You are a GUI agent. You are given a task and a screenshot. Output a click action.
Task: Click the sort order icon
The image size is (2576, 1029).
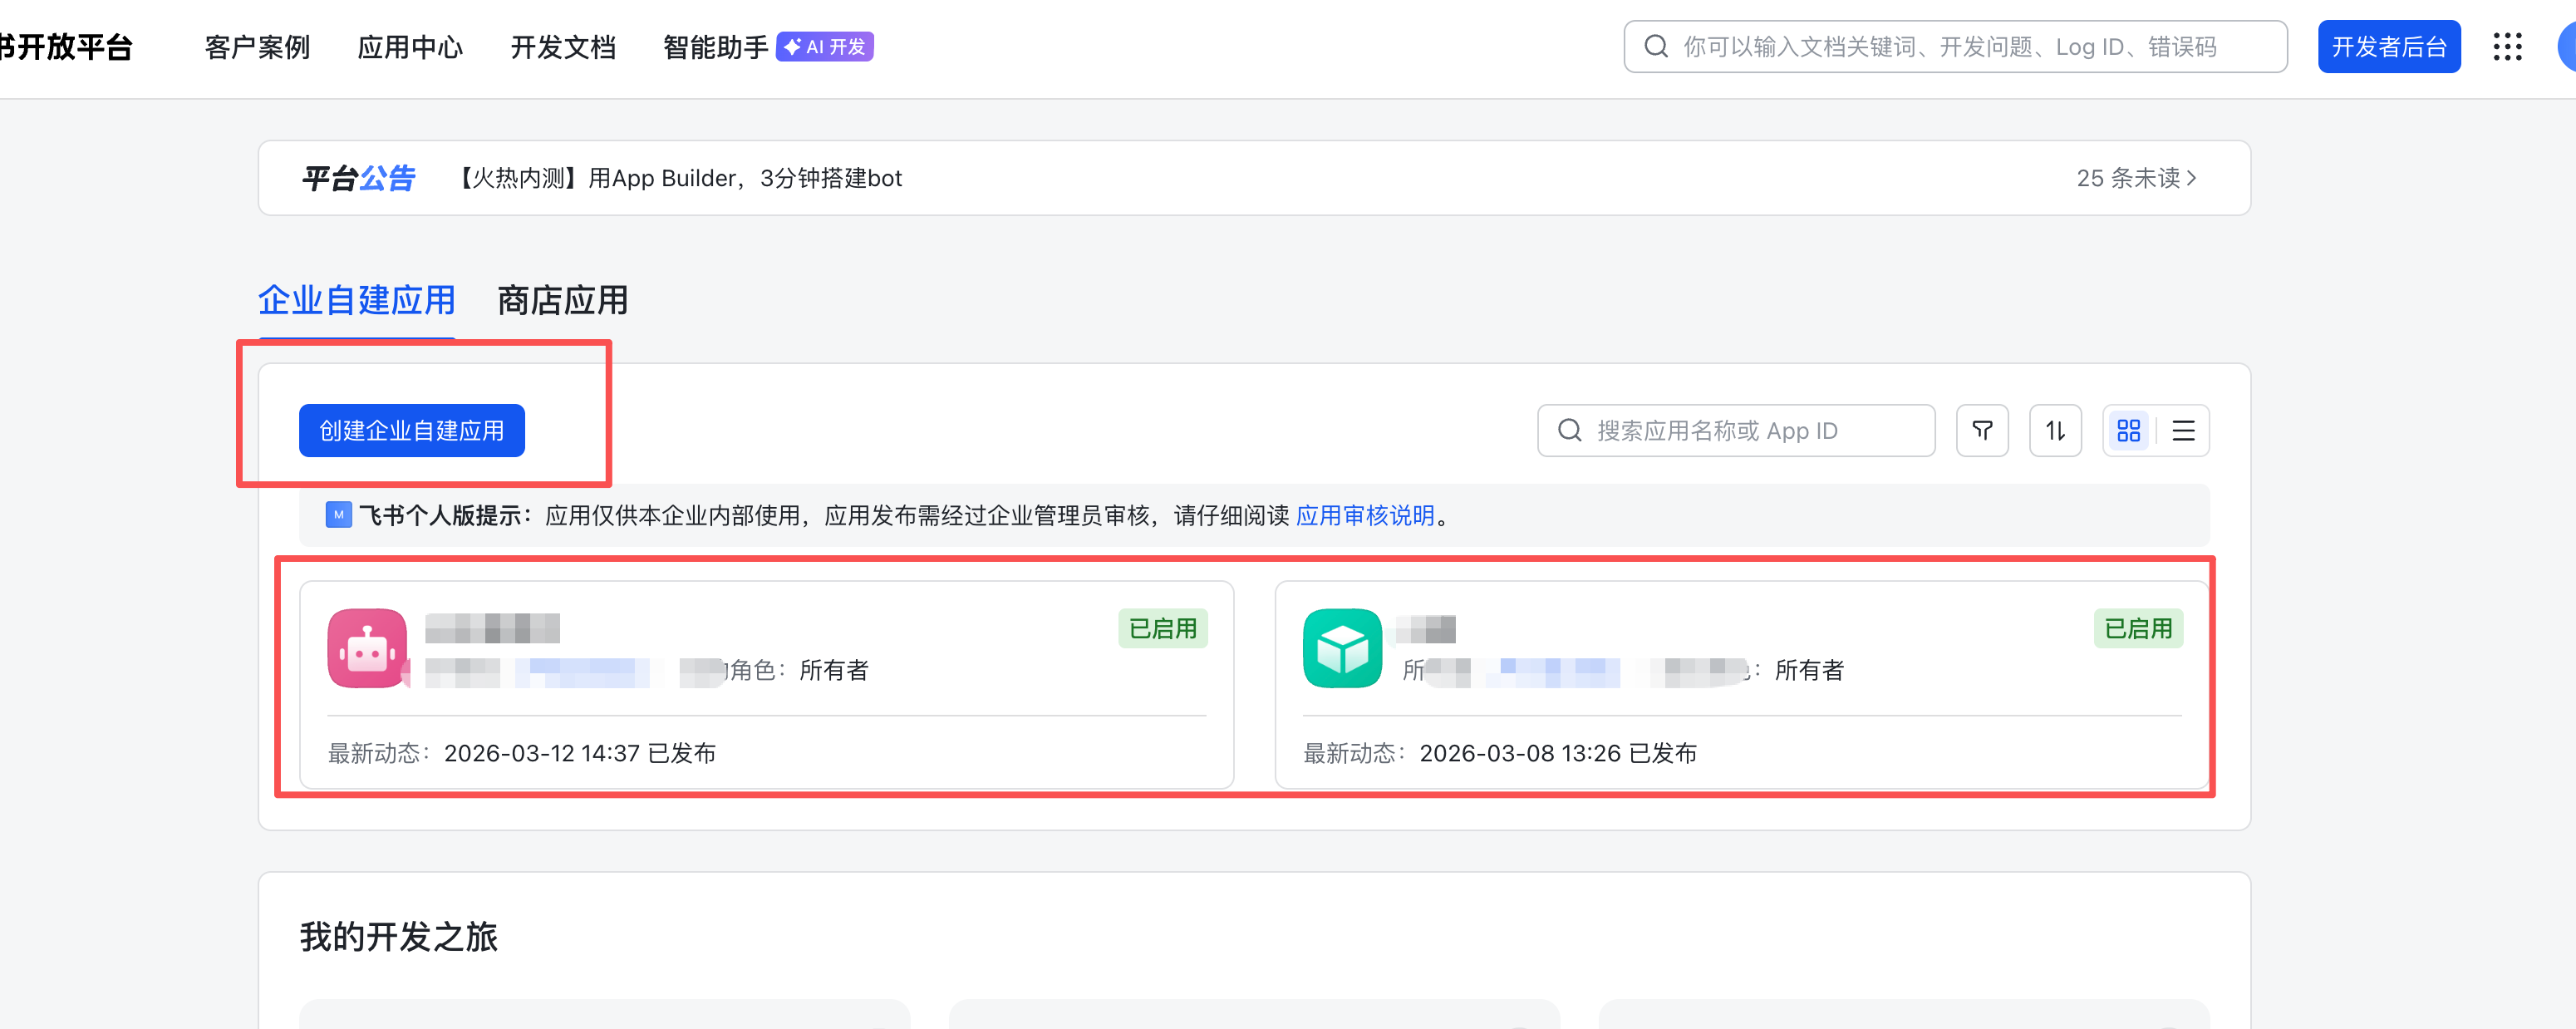coord(2055,431)
